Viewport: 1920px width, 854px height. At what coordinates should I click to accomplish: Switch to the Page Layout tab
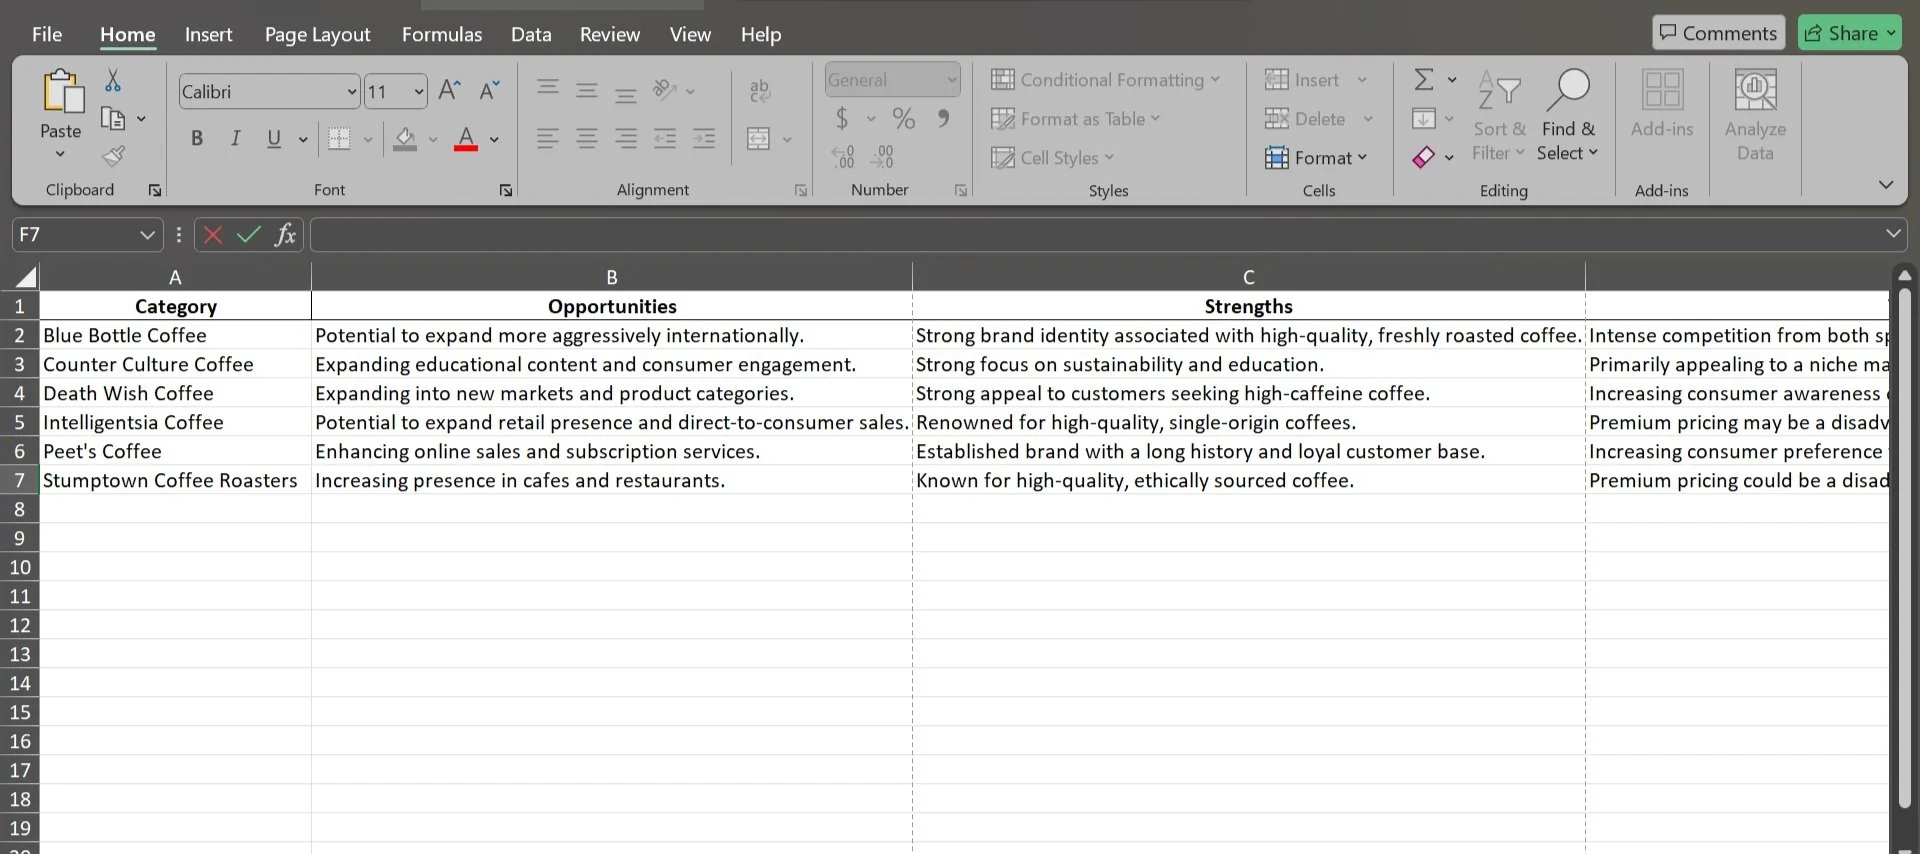(x=317, y=34)
